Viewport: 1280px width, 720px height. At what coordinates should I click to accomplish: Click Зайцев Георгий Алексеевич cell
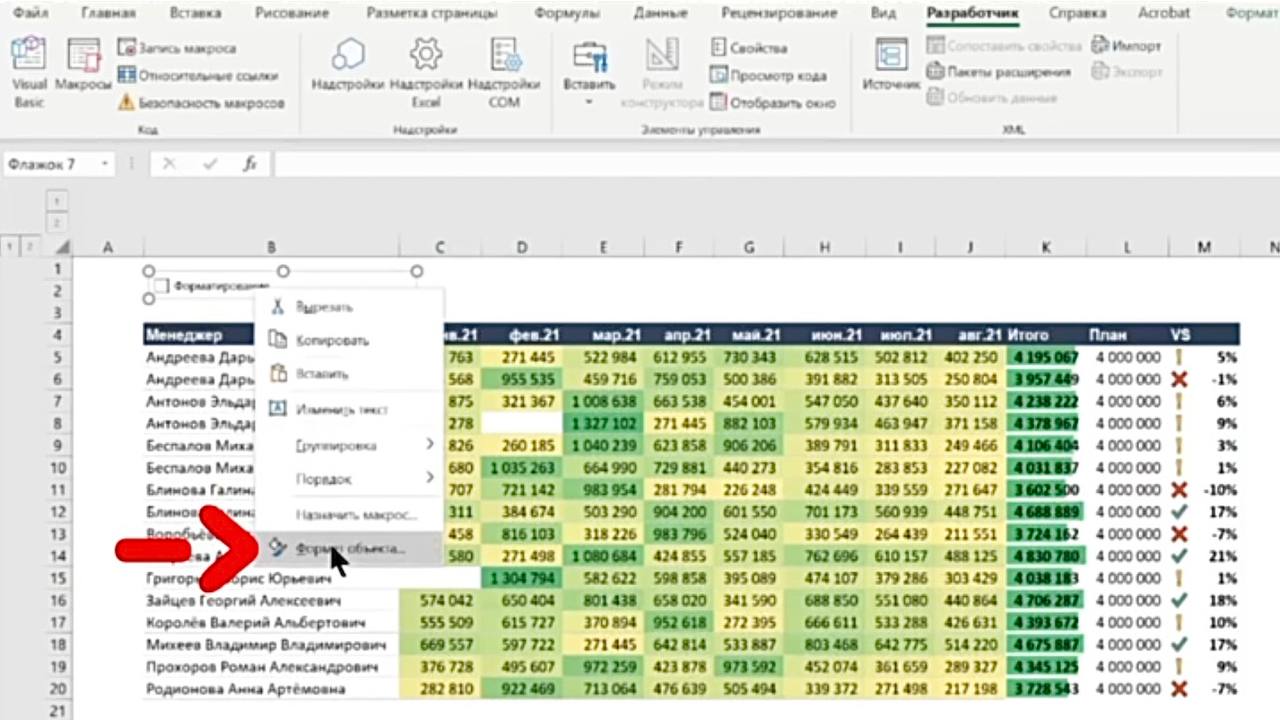pyautogui.click(x=271, y=600)
